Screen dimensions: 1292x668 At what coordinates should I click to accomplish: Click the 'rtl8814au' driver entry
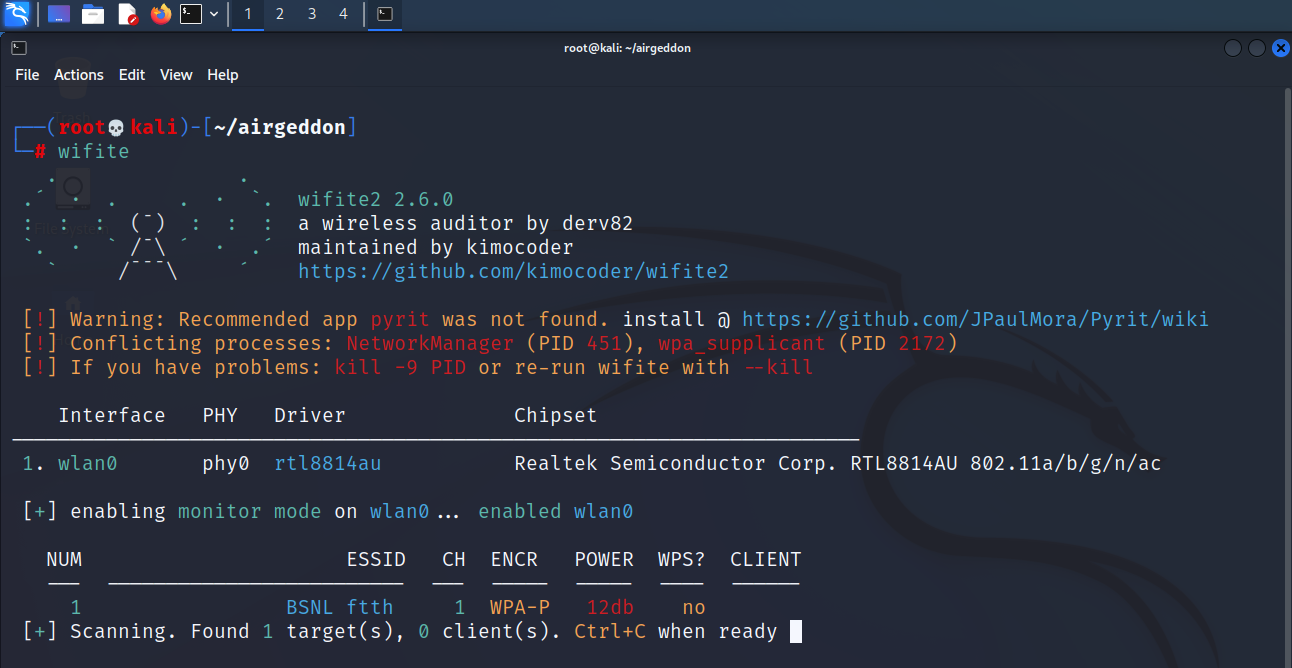(328, 463)
